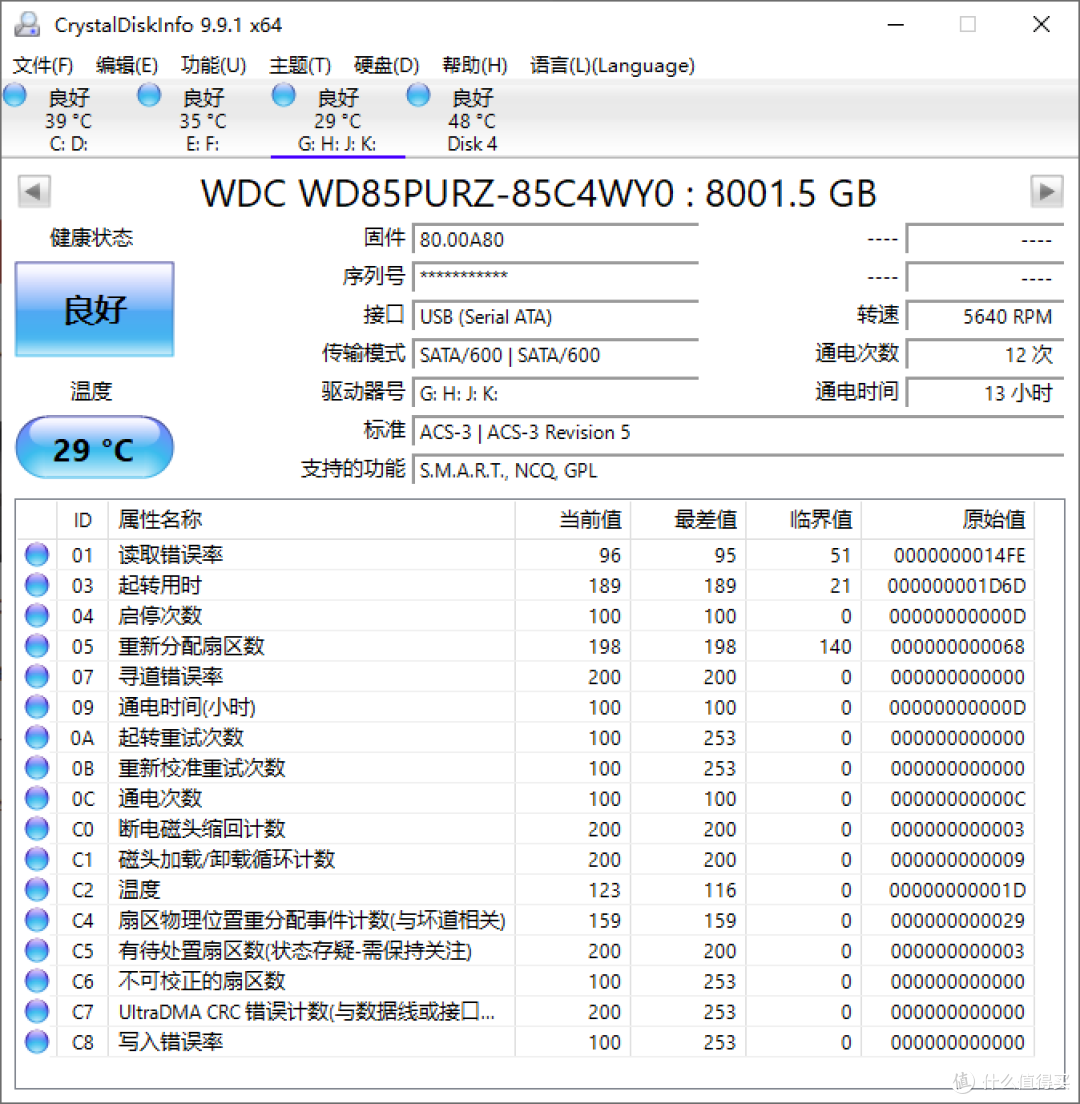Screen dimensions: 1080x1104
Task: Click the 良好 health status button
Action: point(94,309)
